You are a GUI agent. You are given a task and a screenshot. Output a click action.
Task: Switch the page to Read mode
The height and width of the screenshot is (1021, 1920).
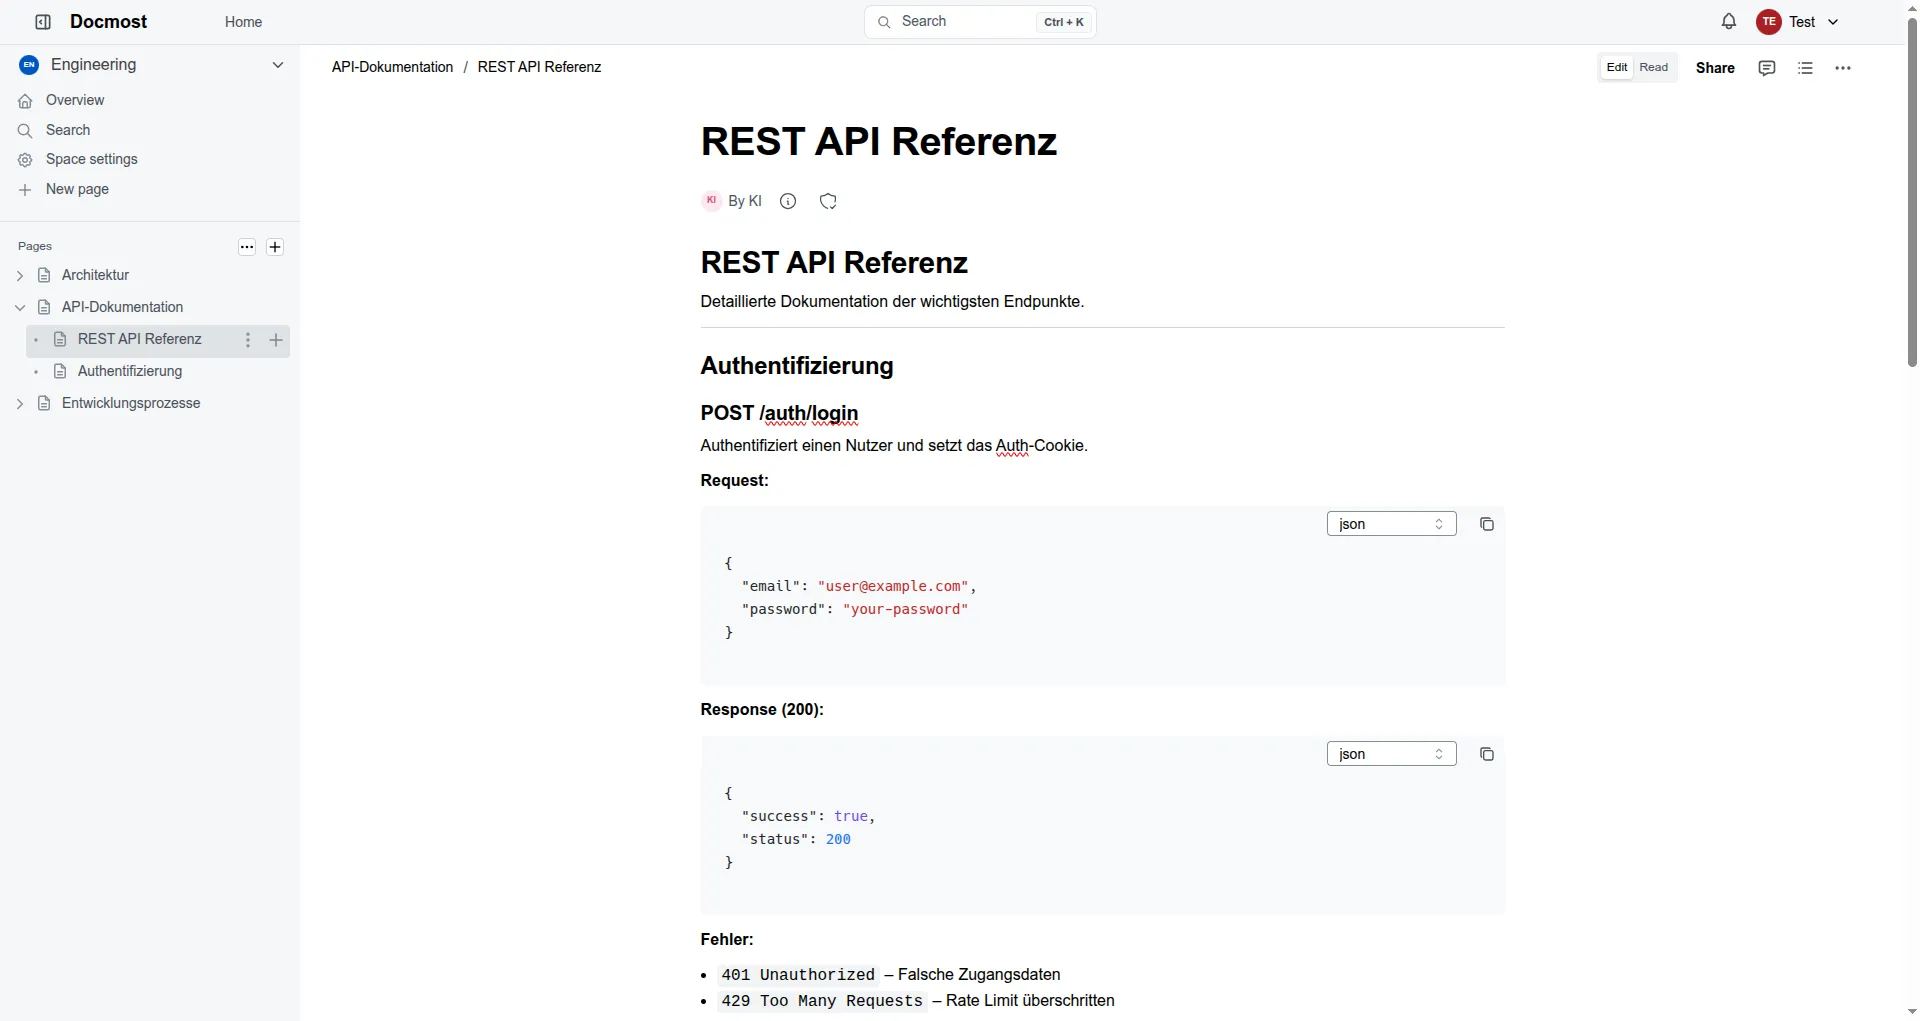pos(1654,67)
